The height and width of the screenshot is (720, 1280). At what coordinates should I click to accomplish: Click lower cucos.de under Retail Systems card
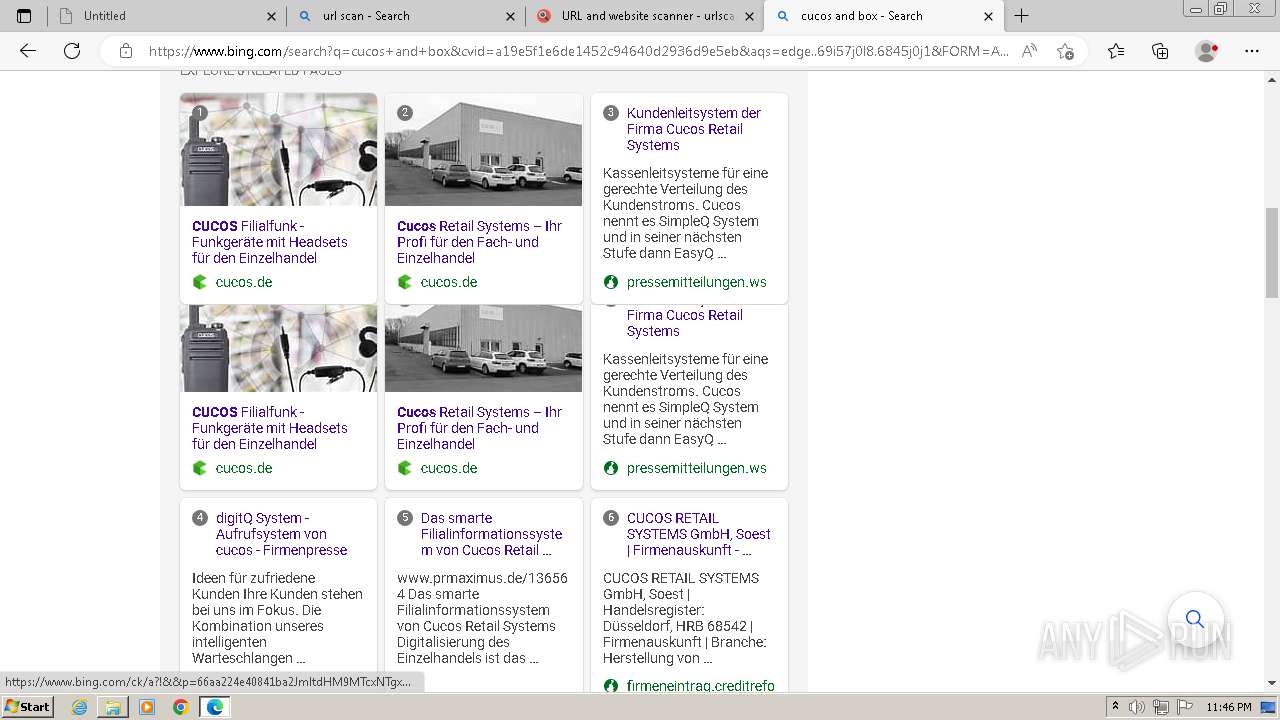[x=449, y=468]
